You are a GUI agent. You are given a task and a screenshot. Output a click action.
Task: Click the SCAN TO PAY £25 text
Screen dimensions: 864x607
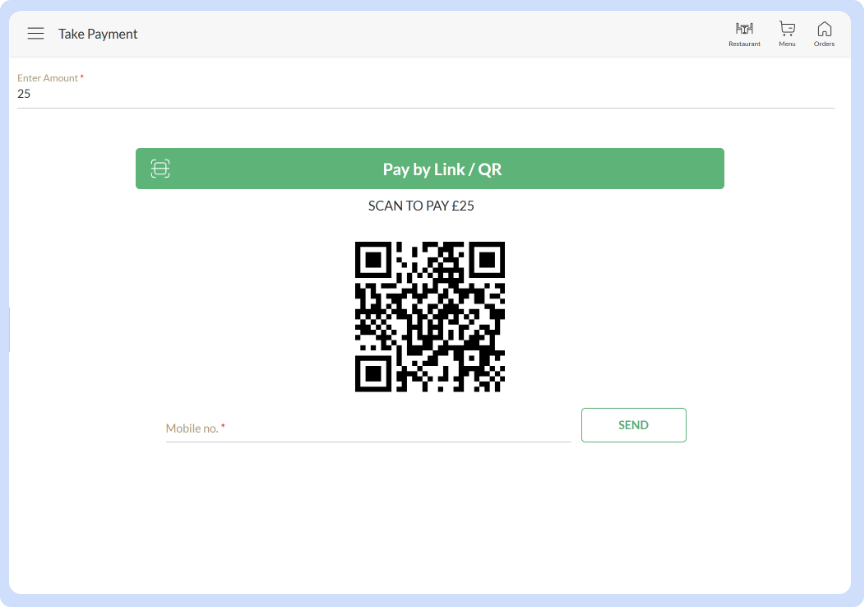[x=421, y=206]
